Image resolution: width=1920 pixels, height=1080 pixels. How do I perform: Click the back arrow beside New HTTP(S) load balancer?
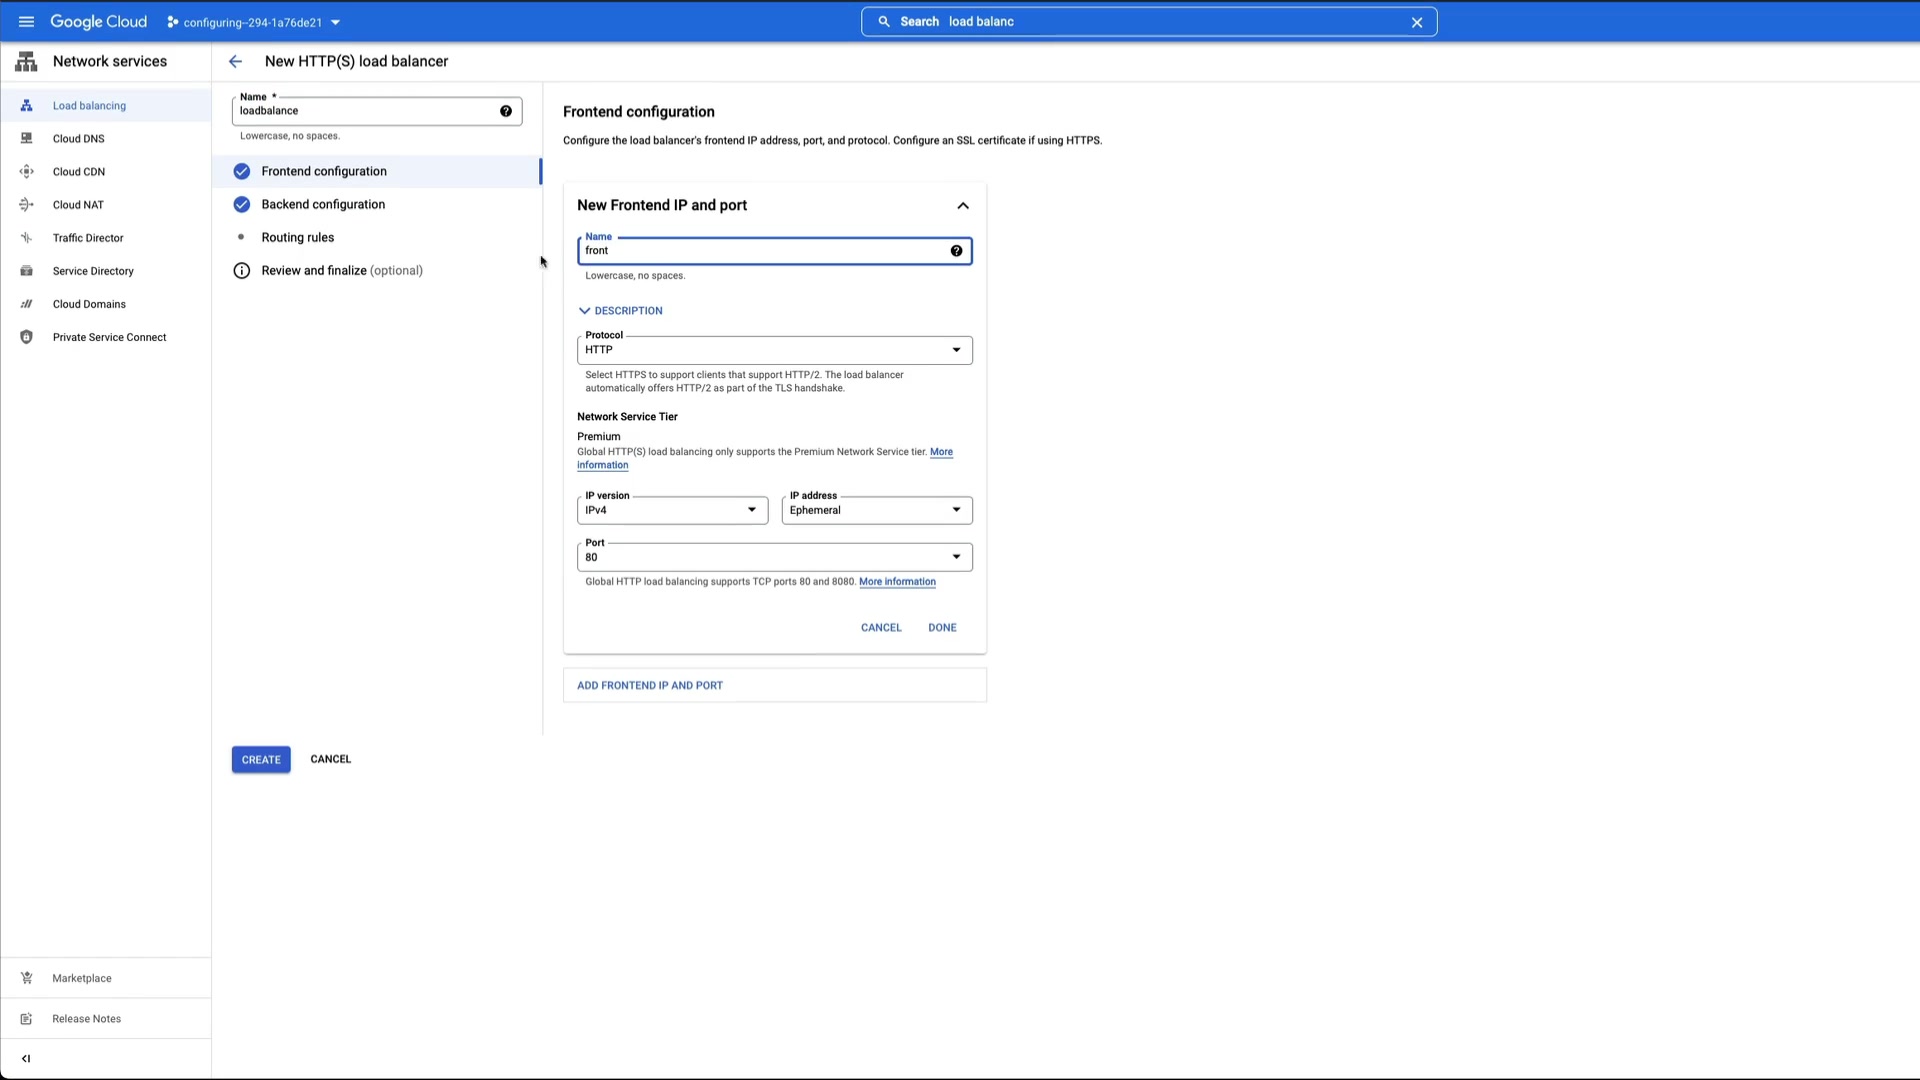click(x=235, y=62)
